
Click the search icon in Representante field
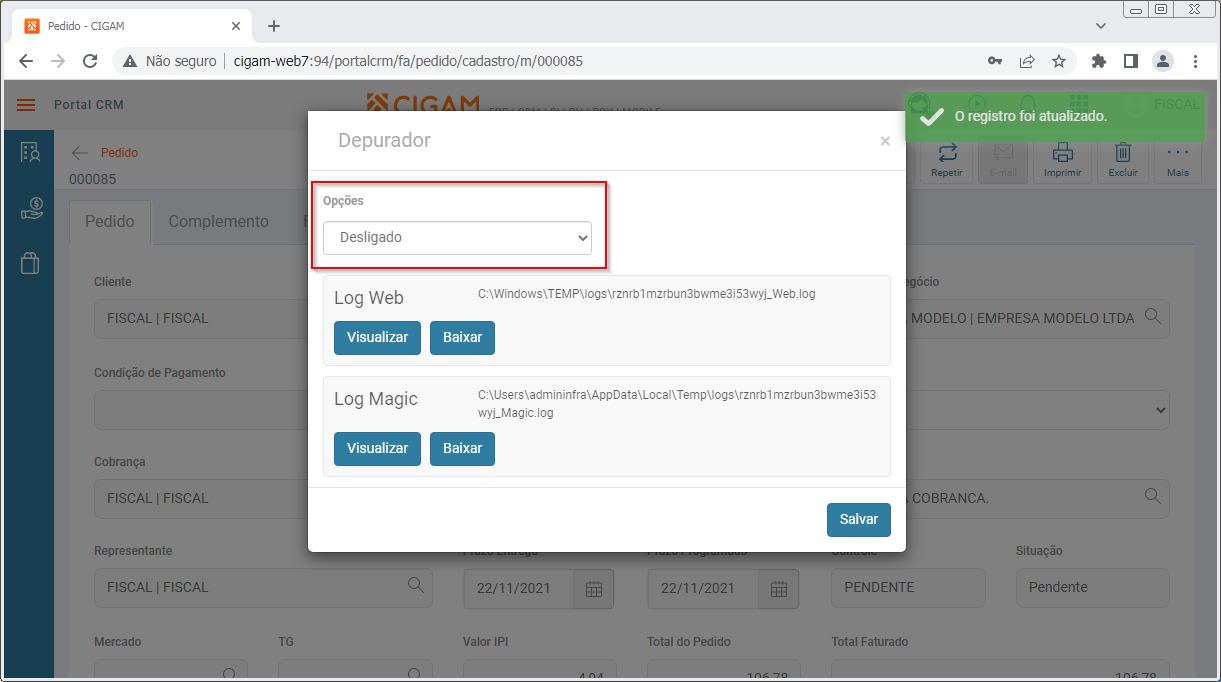(x=415, y=586)
